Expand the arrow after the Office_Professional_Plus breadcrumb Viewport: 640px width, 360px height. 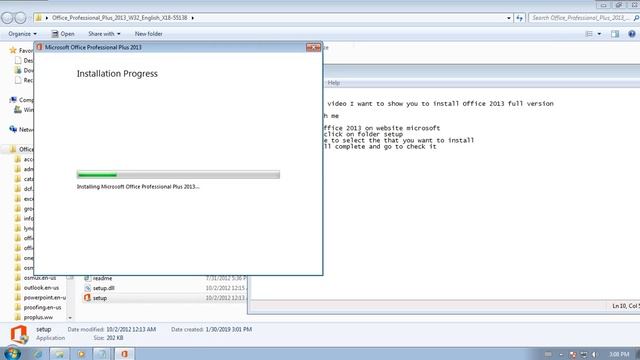click(193, 18)
